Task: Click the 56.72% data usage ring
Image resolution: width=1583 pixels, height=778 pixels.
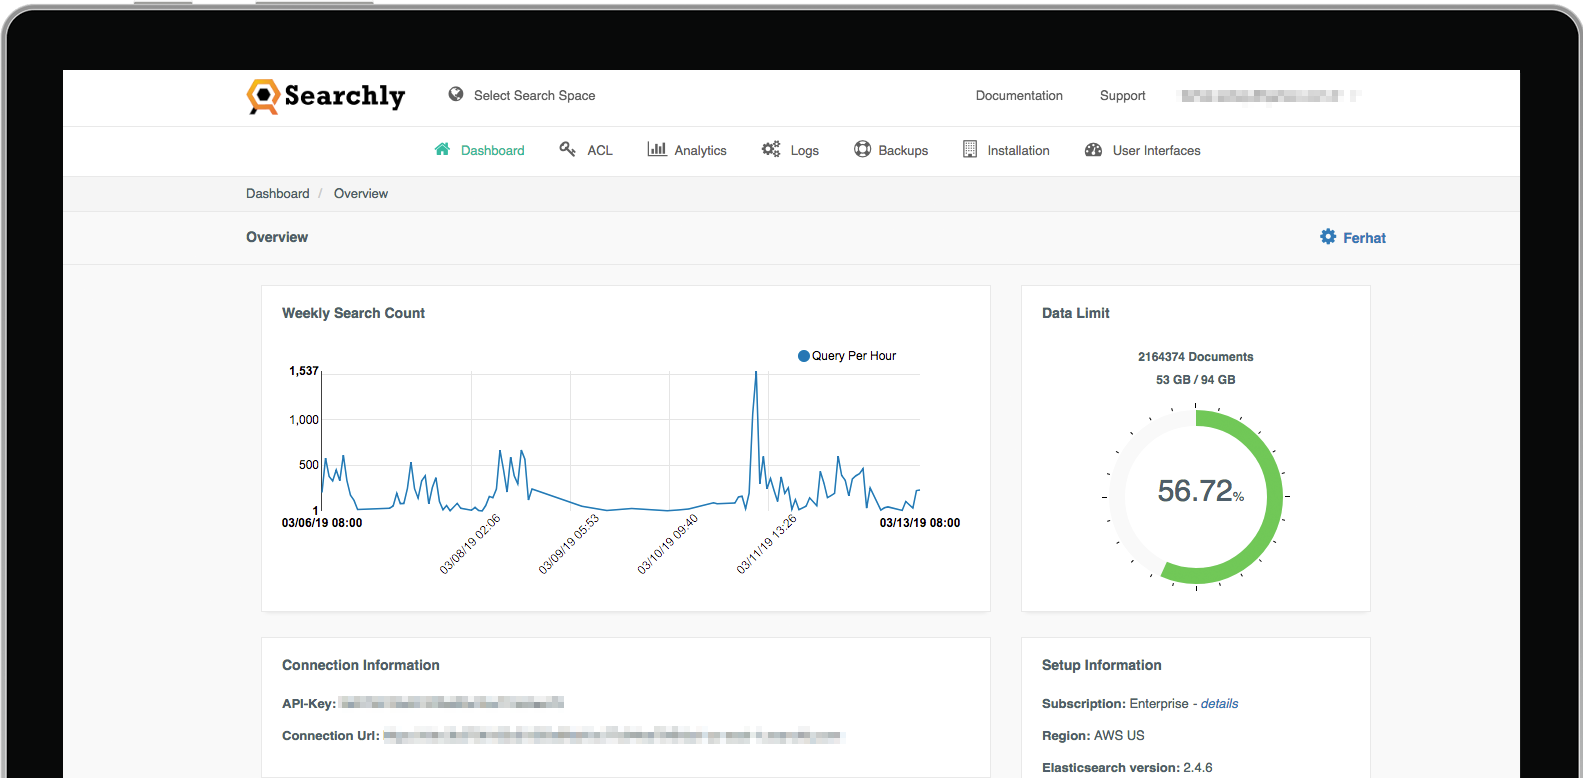Action: tap(1196, 496)
